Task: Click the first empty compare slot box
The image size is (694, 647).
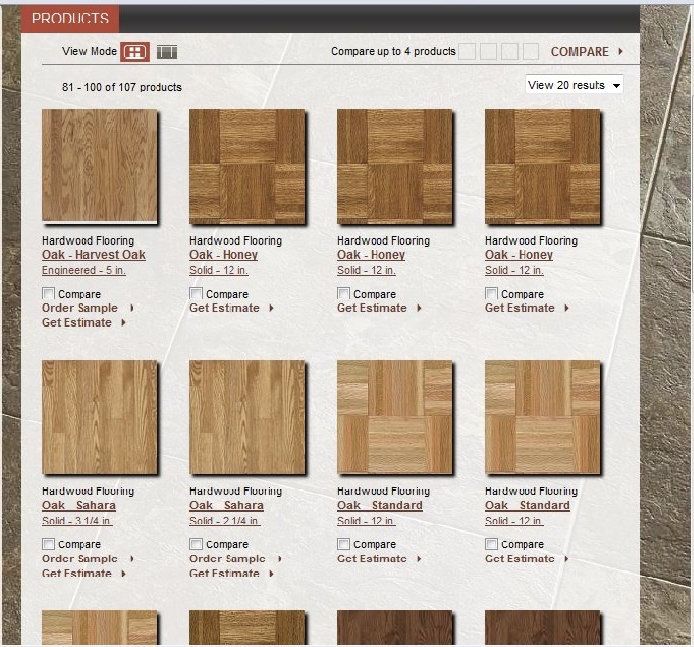Action: (x=467, y=52)
